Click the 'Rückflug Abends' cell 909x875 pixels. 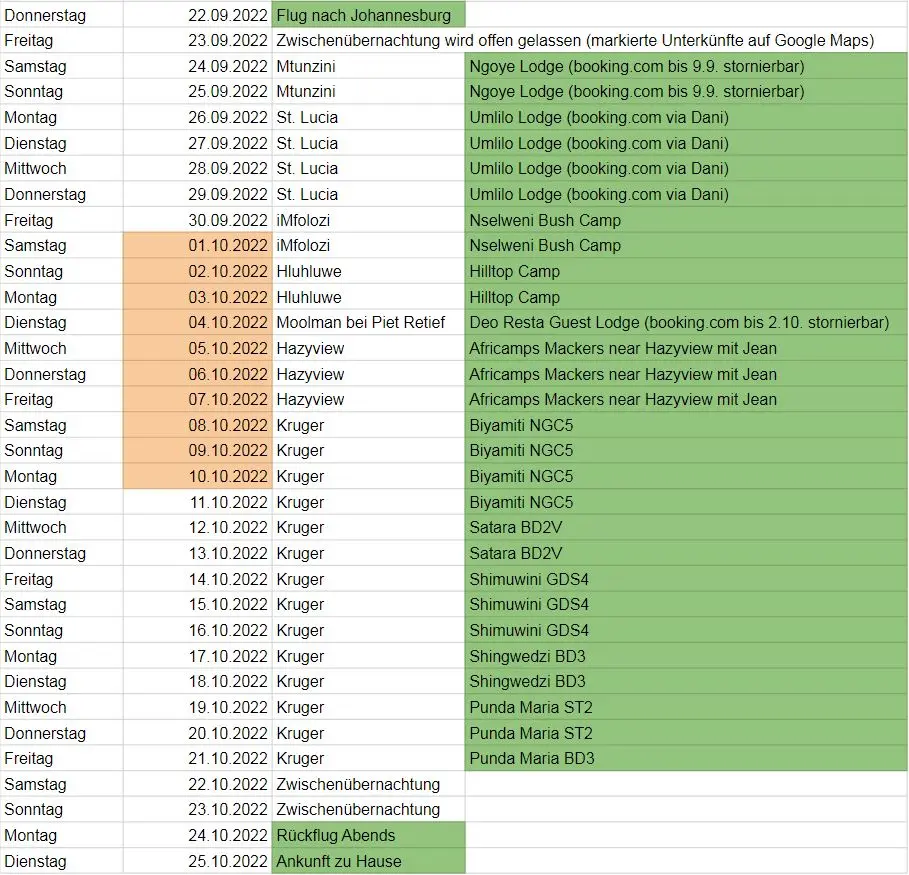point(368,835)
